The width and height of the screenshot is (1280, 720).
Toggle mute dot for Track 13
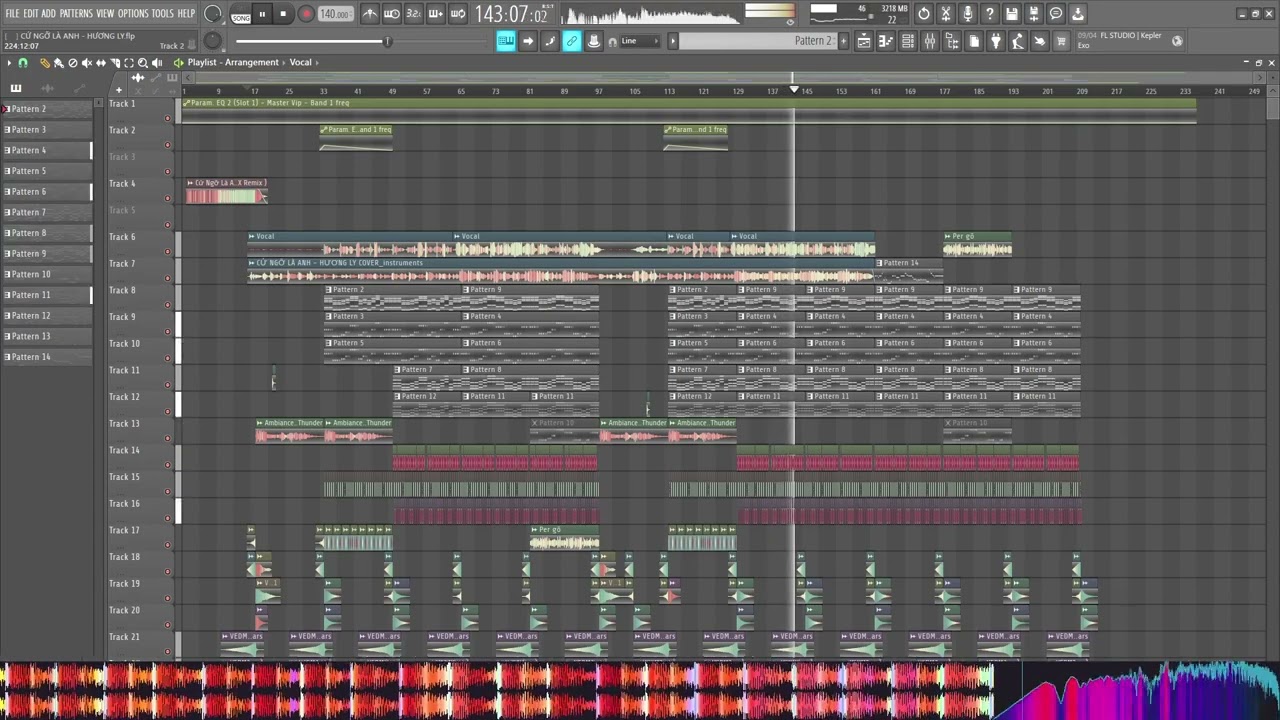pos(167,439)
